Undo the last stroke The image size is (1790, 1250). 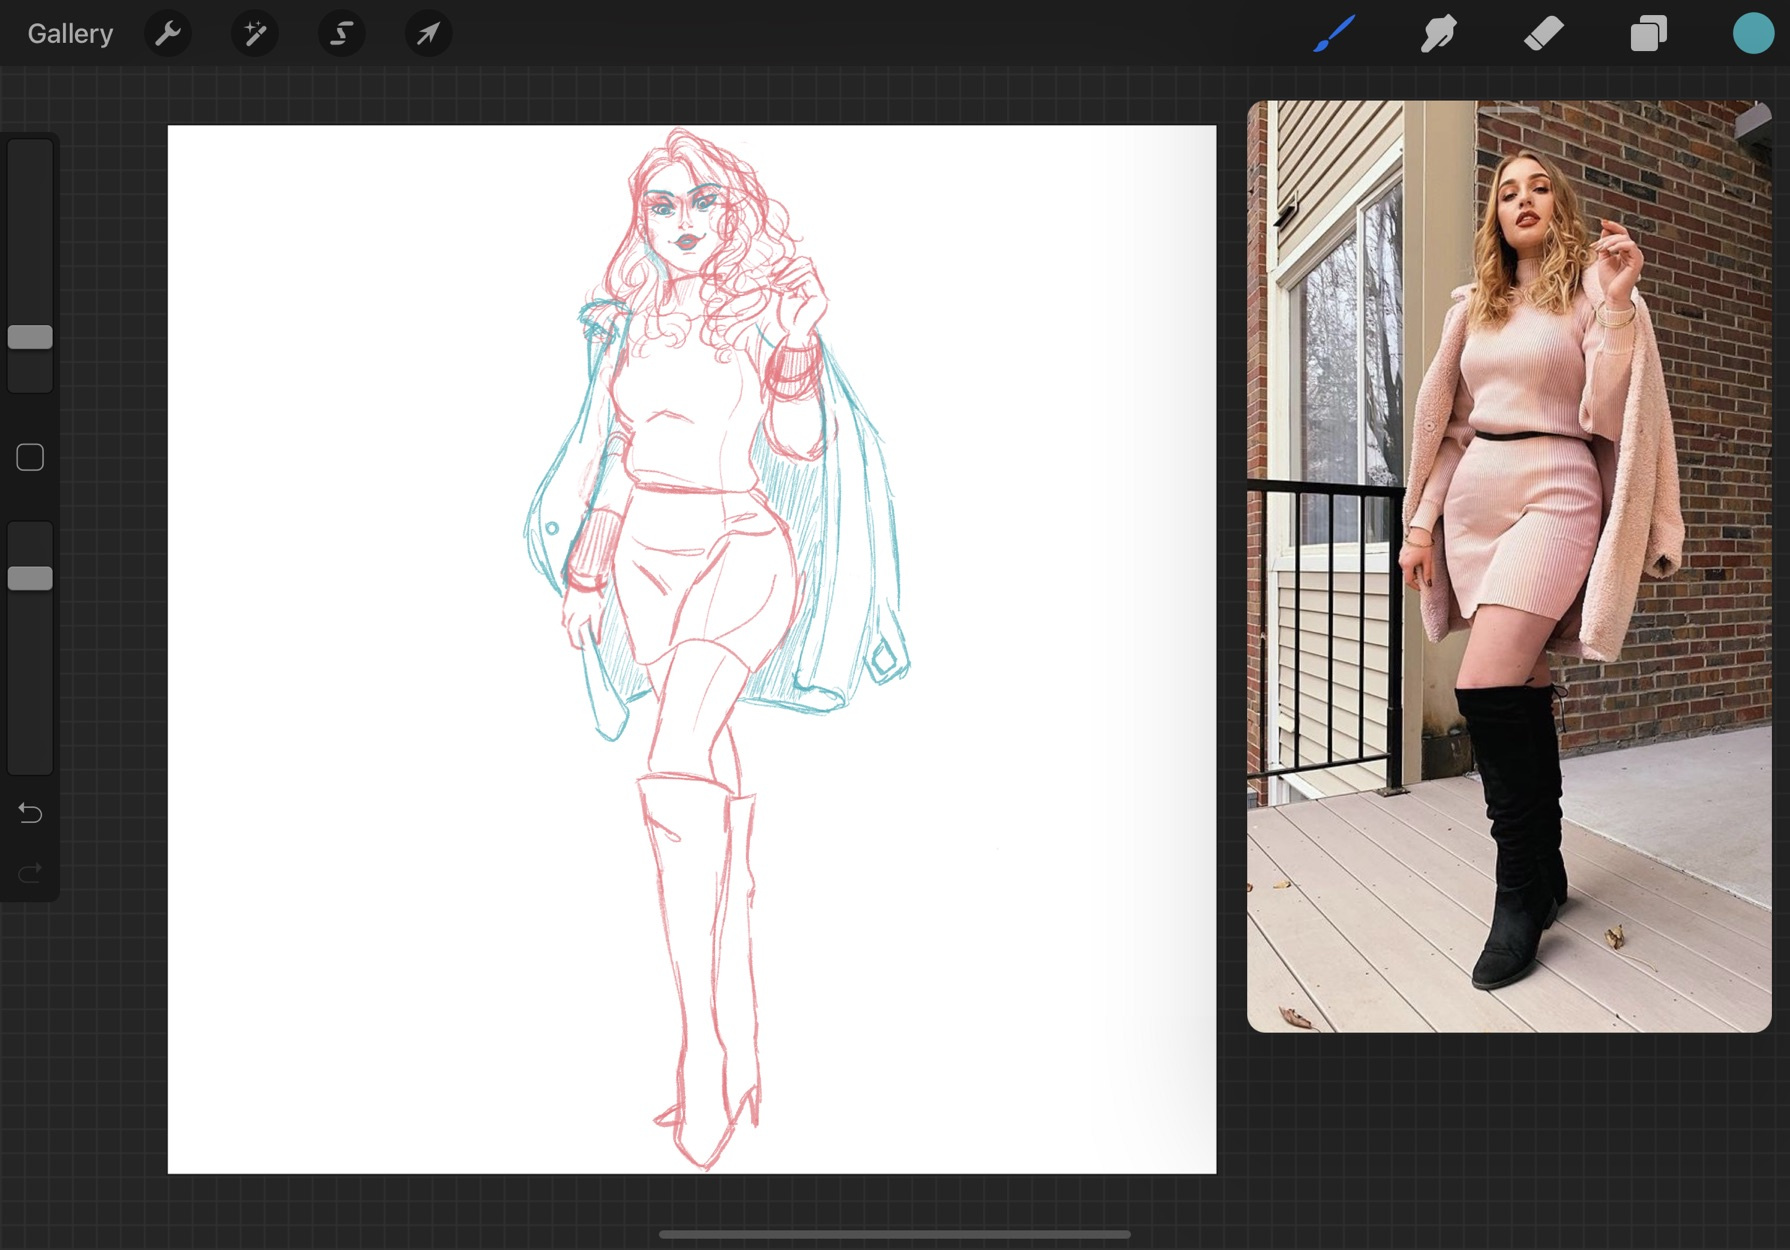tap(30, 813)
